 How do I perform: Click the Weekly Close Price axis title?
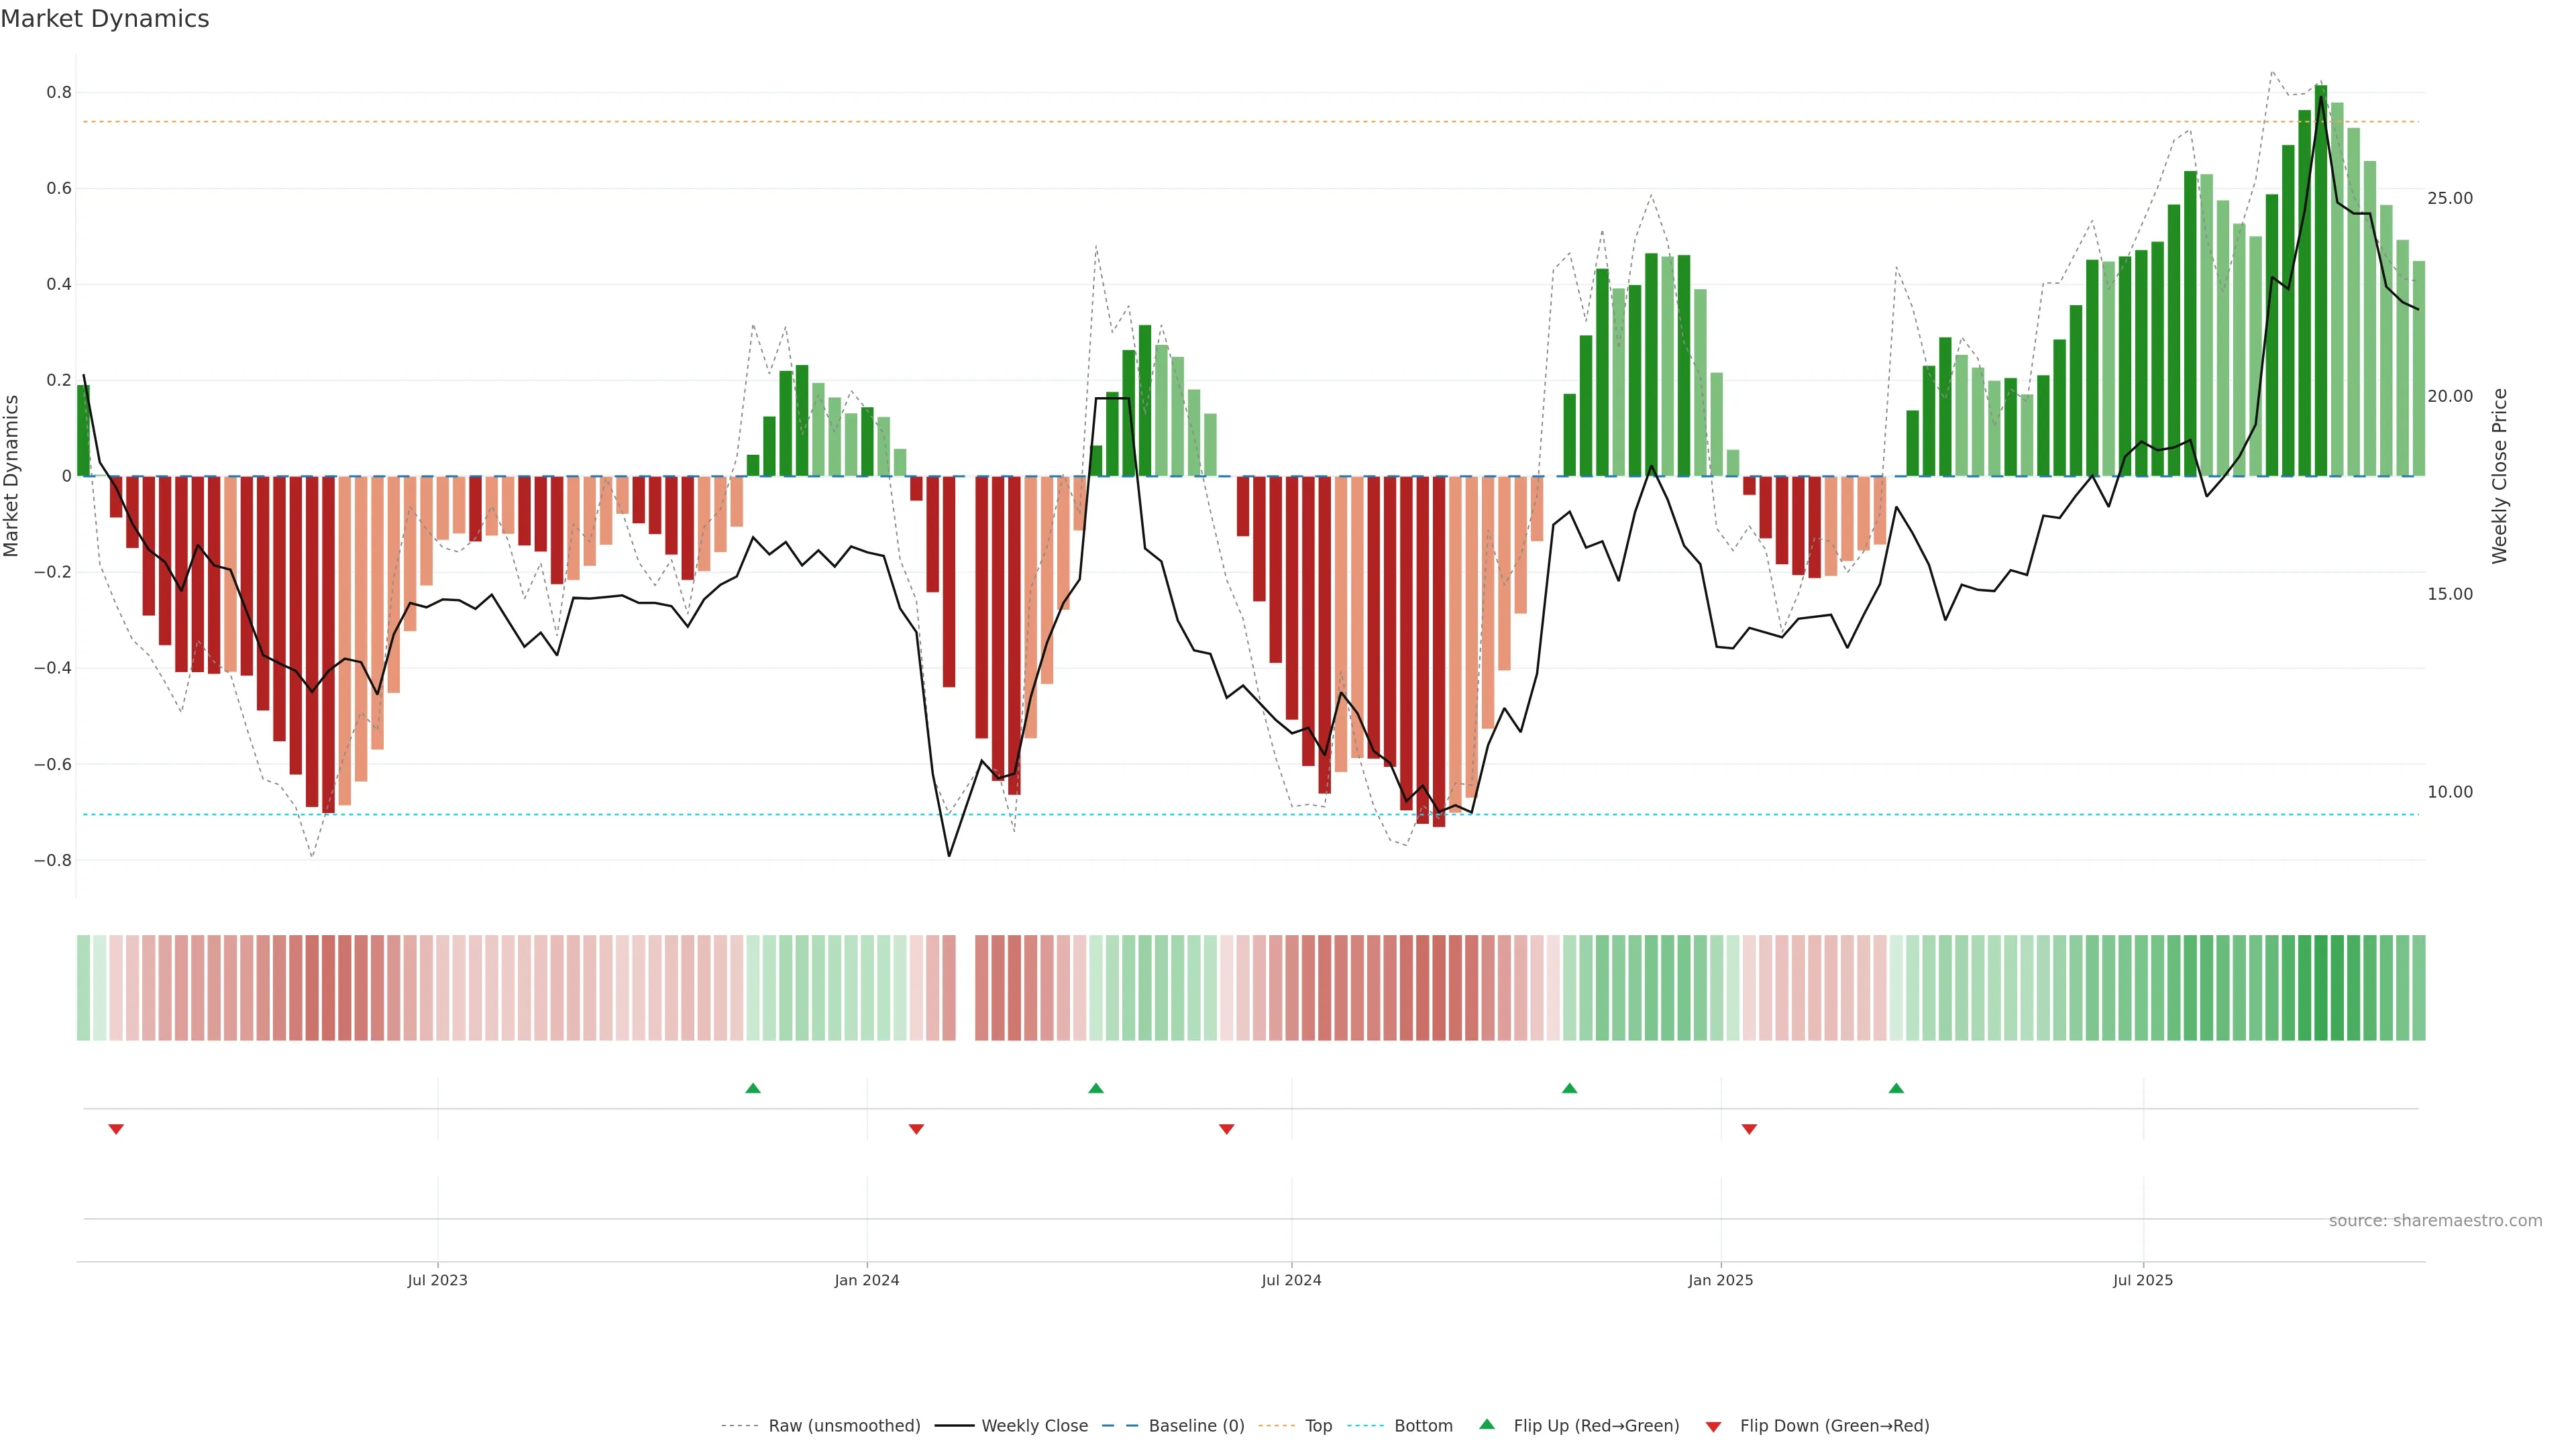click(x=2499, y=476)
